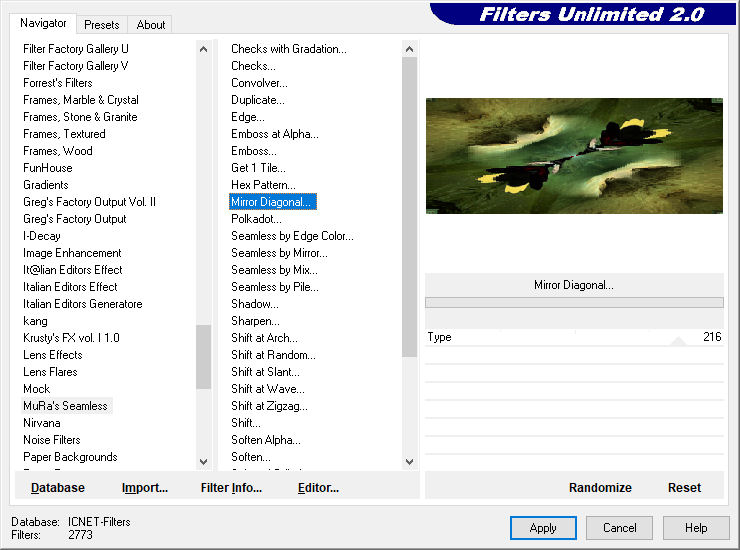Click the Database button

tap(58, 488)
